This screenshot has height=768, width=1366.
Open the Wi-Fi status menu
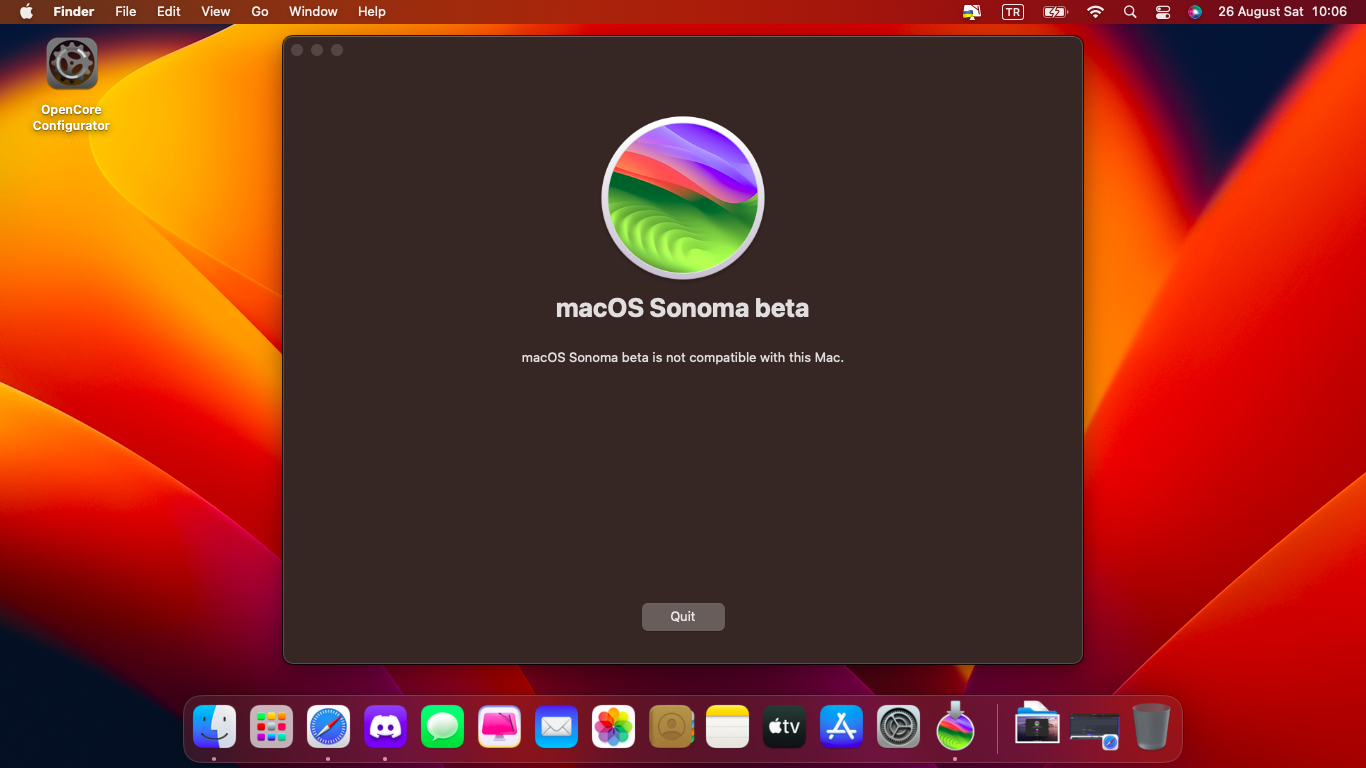tap(1095, 12)
